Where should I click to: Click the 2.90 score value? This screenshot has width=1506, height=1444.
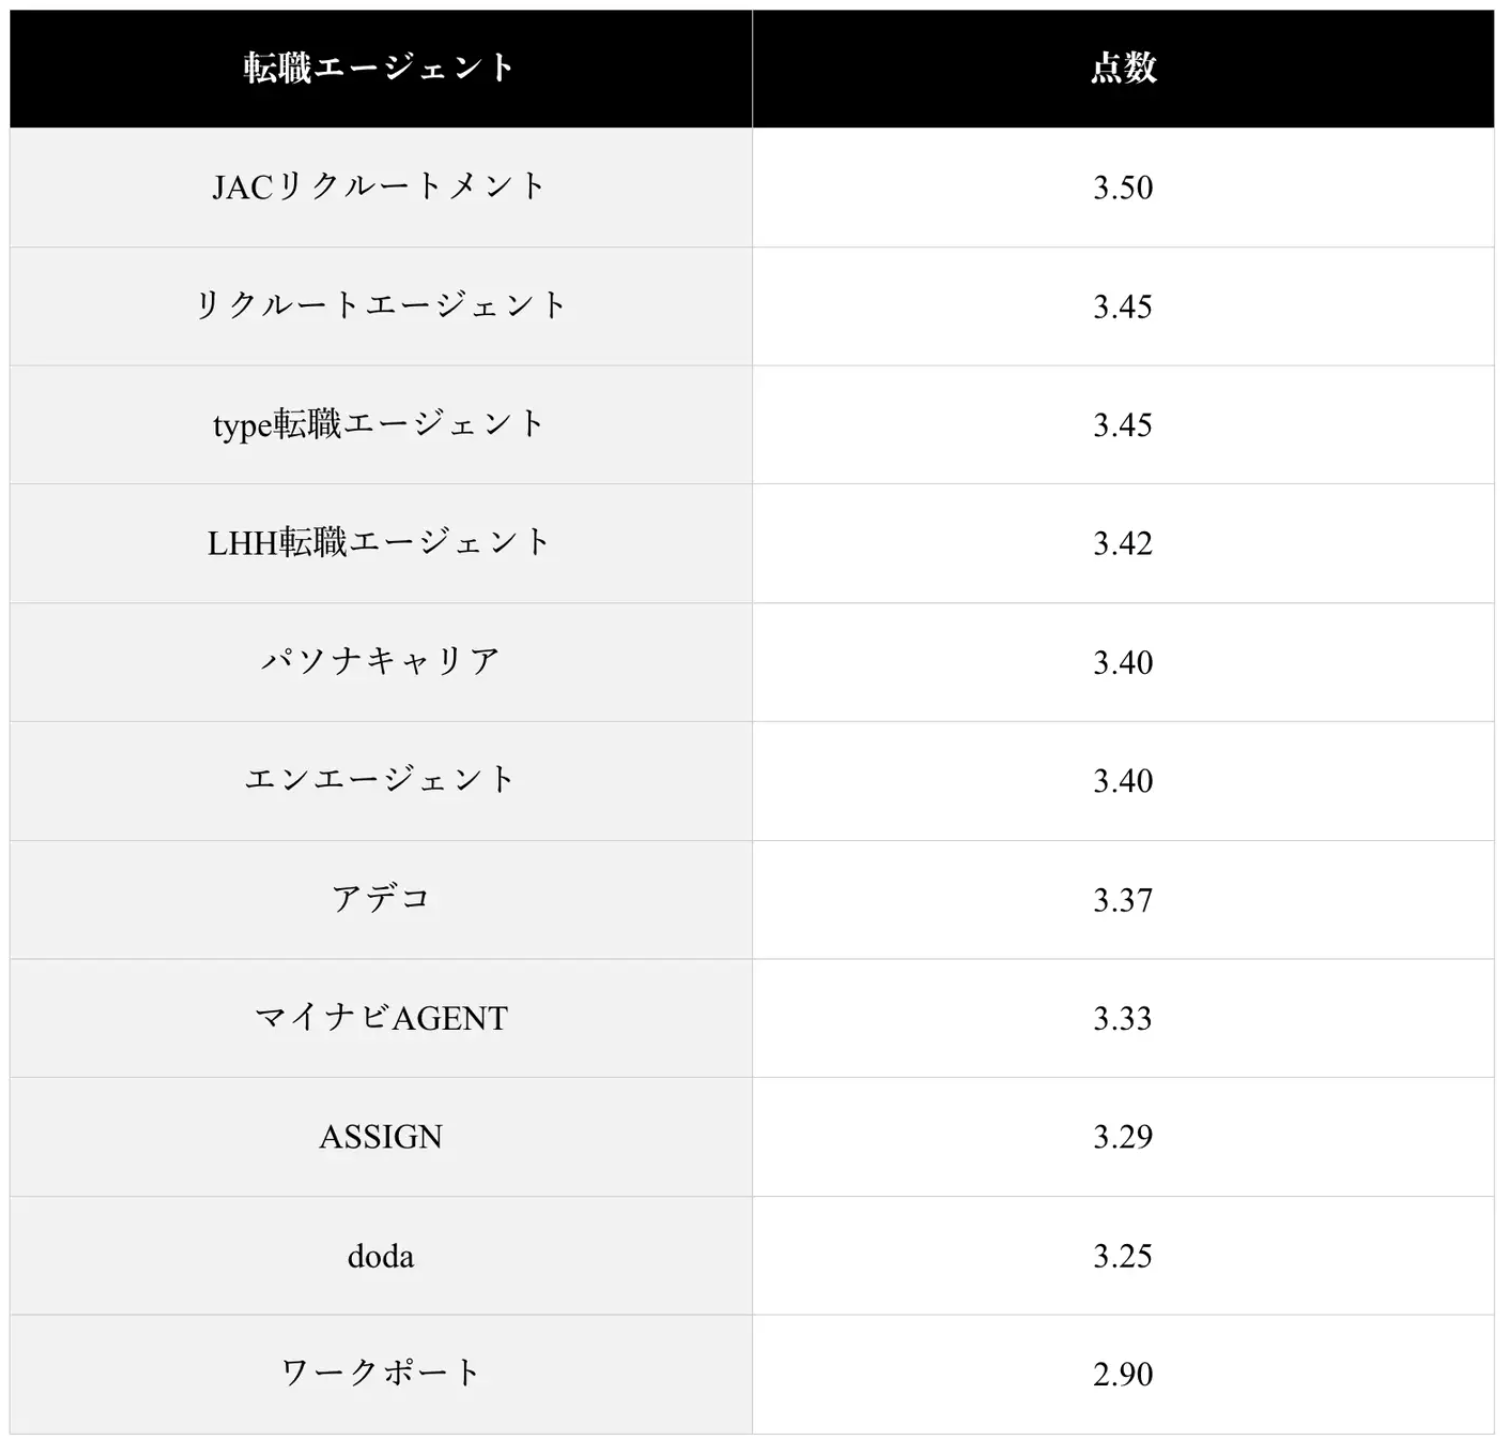pos(1123,1374)
